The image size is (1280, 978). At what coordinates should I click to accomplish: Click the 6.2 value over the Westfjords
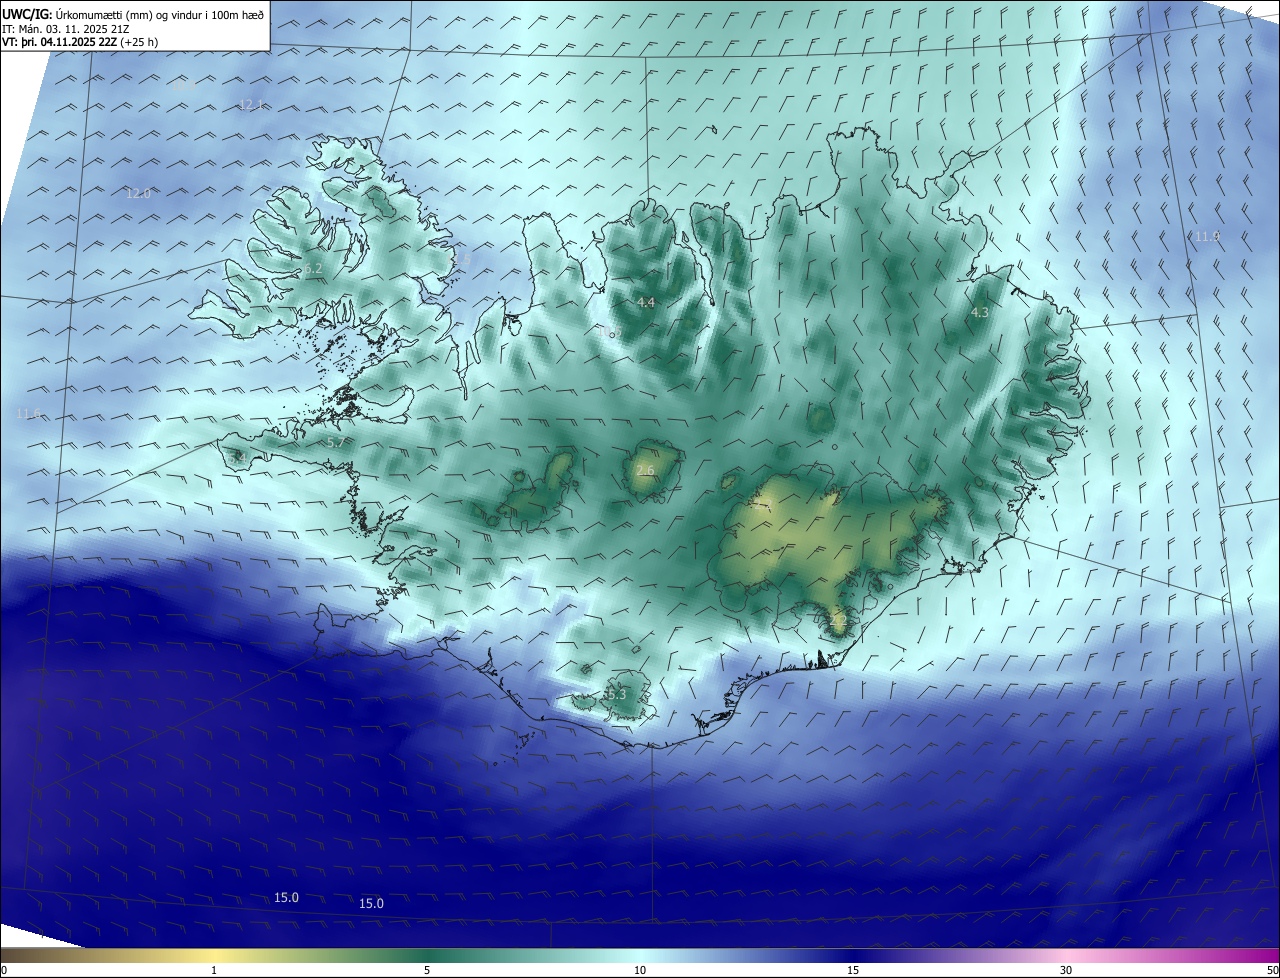[x=313, y=269]
